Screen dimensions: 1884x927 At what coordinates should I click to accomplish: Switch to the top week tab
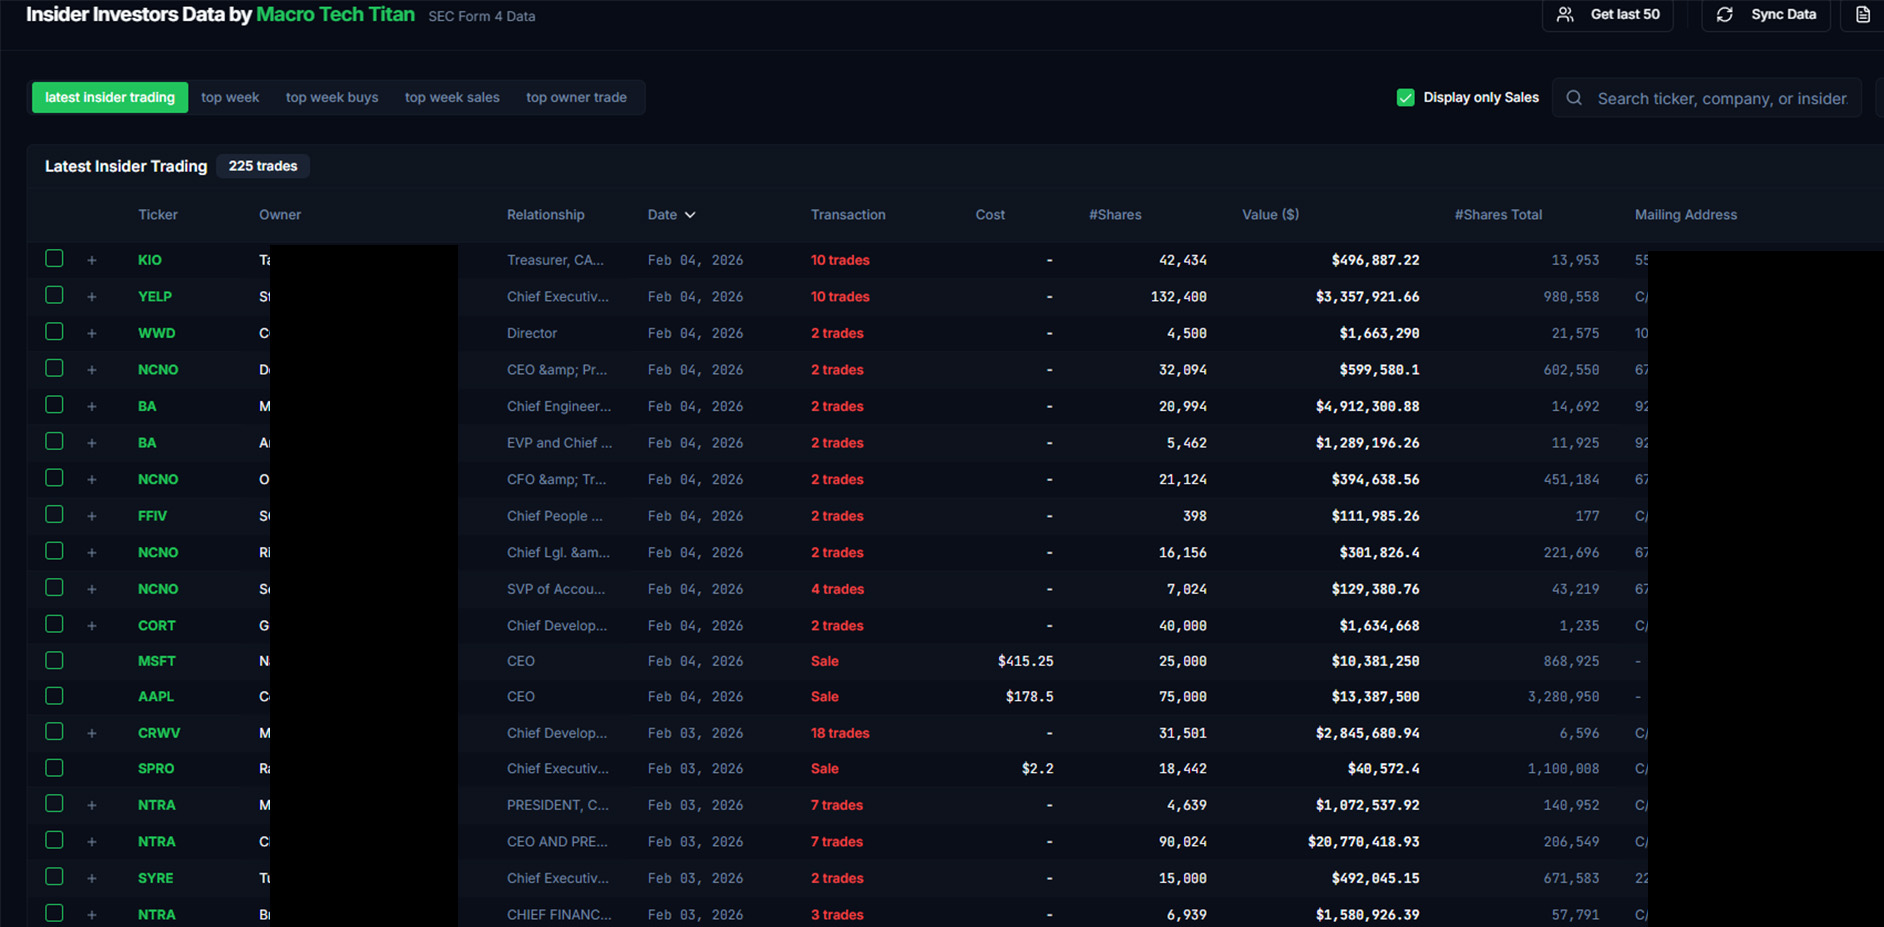point(230,97)
